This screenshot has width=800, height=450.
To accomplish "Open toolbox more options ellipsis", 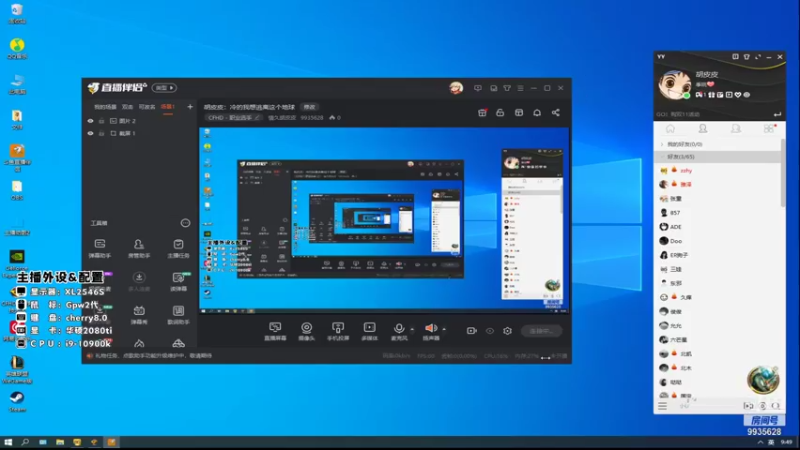I will [185, 223].
